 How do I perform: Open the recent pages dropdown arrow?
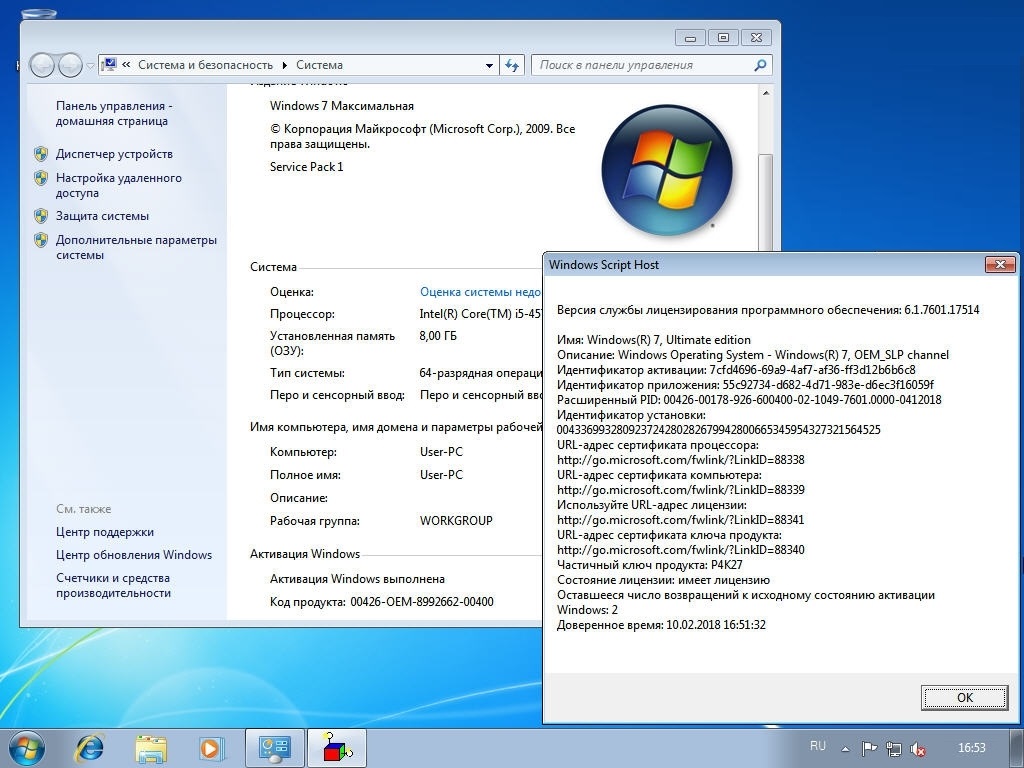pos(90,66)
